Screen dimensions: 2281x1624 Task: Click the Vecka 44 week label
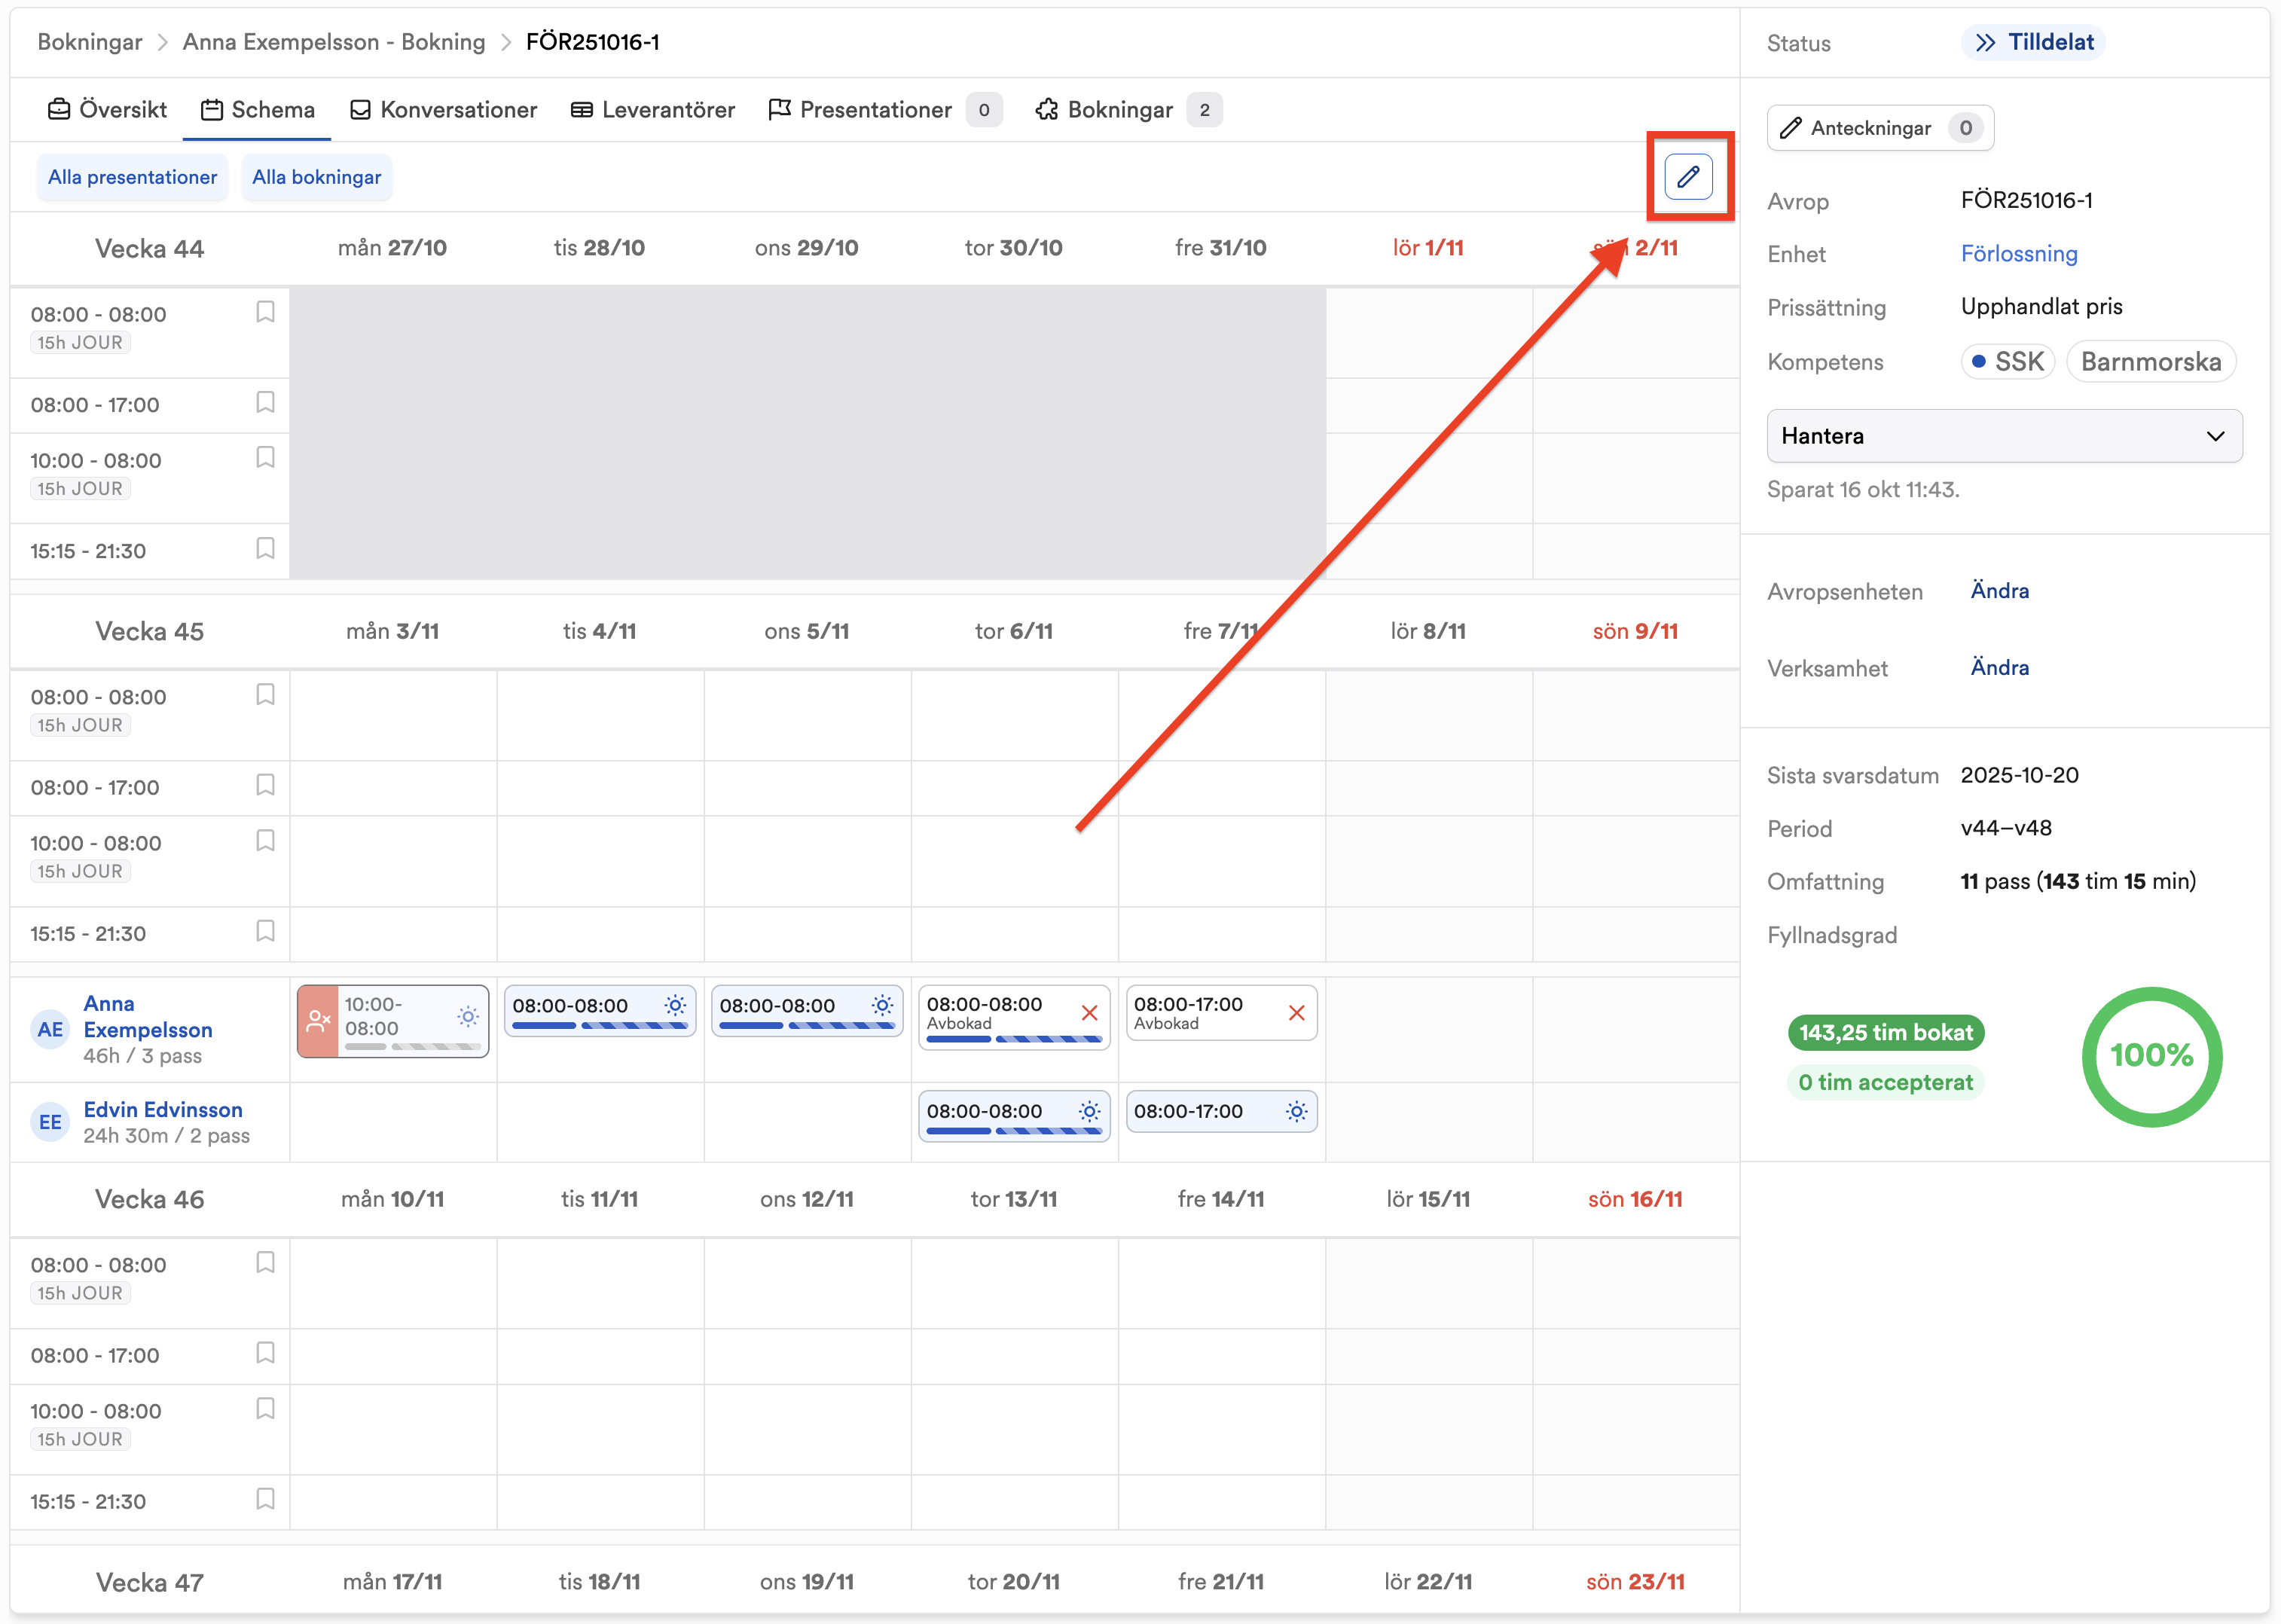149,249
